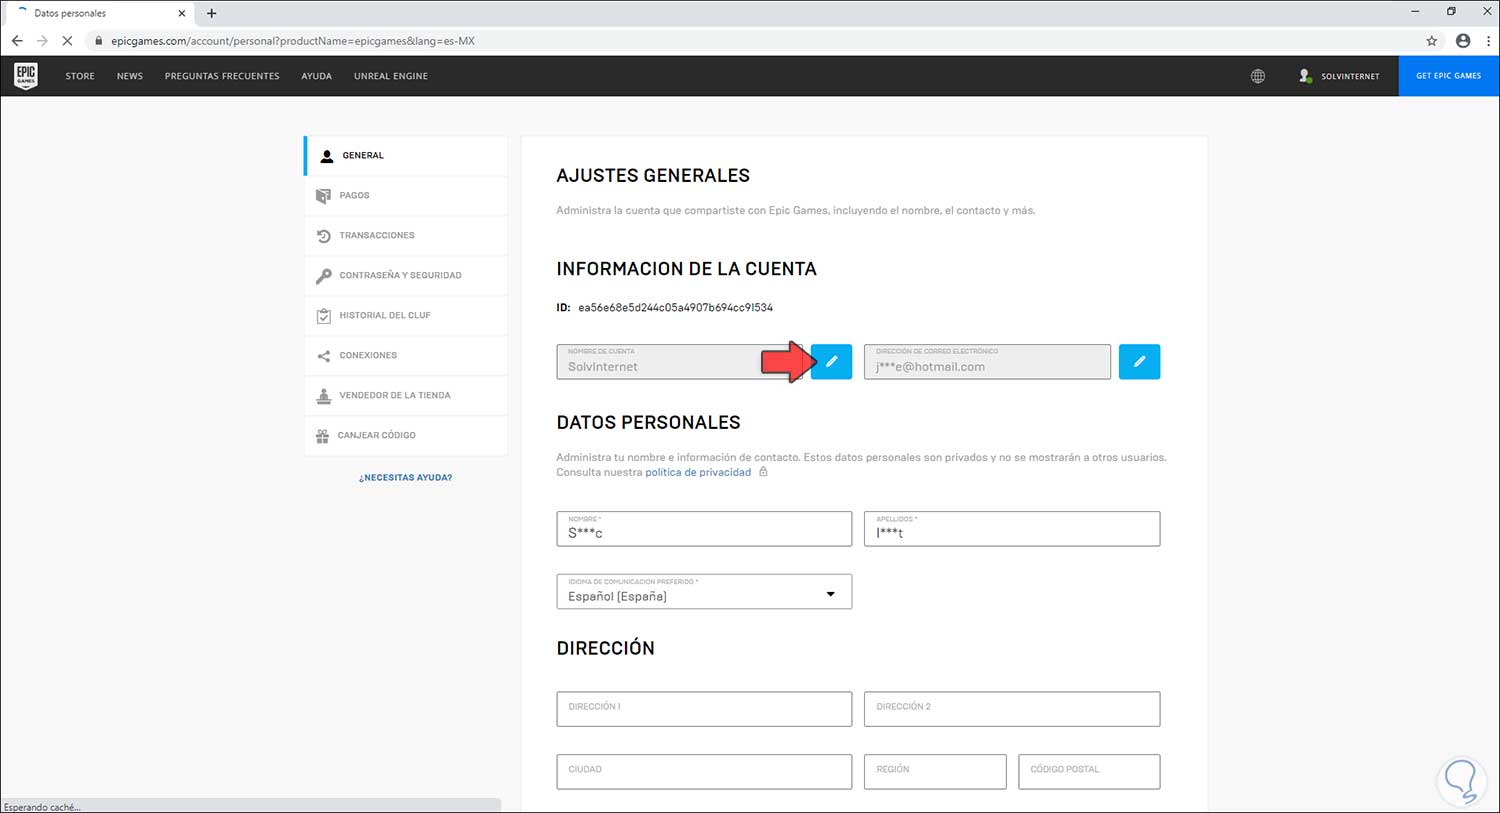Image resolution: width=1500 pixels, height=813 pixels.
Task: Click the account ID value text
Action: pos(675,308)
